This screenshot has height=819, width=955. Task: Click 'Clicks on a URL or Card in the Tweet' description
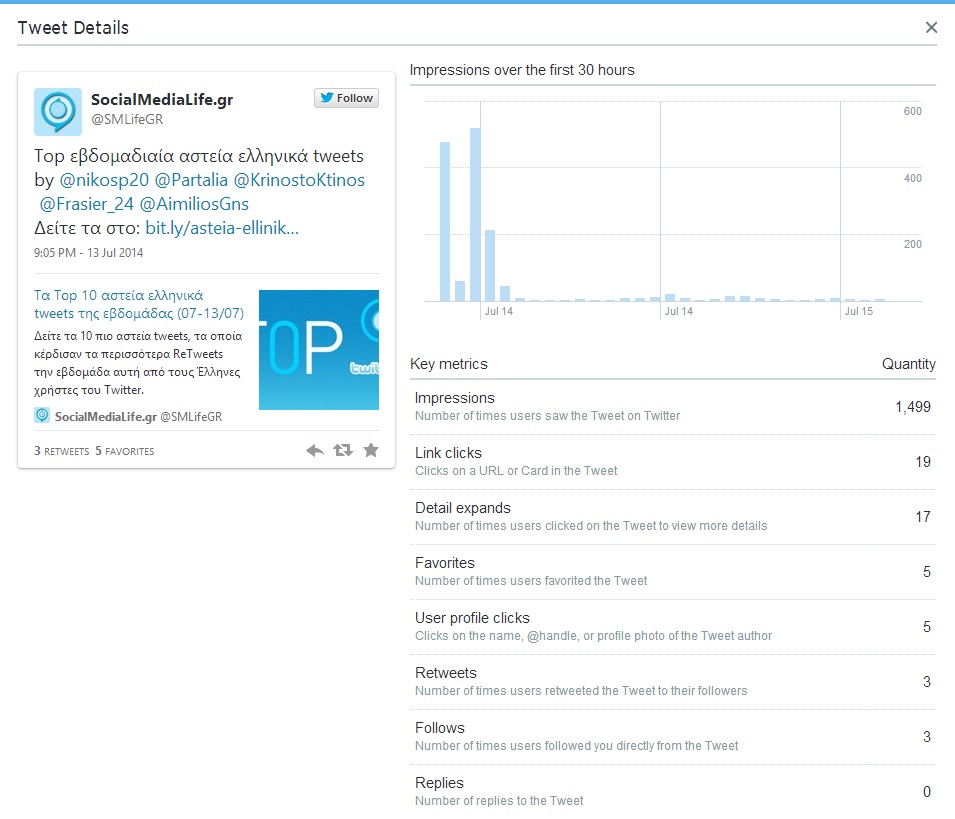point(516,471)
